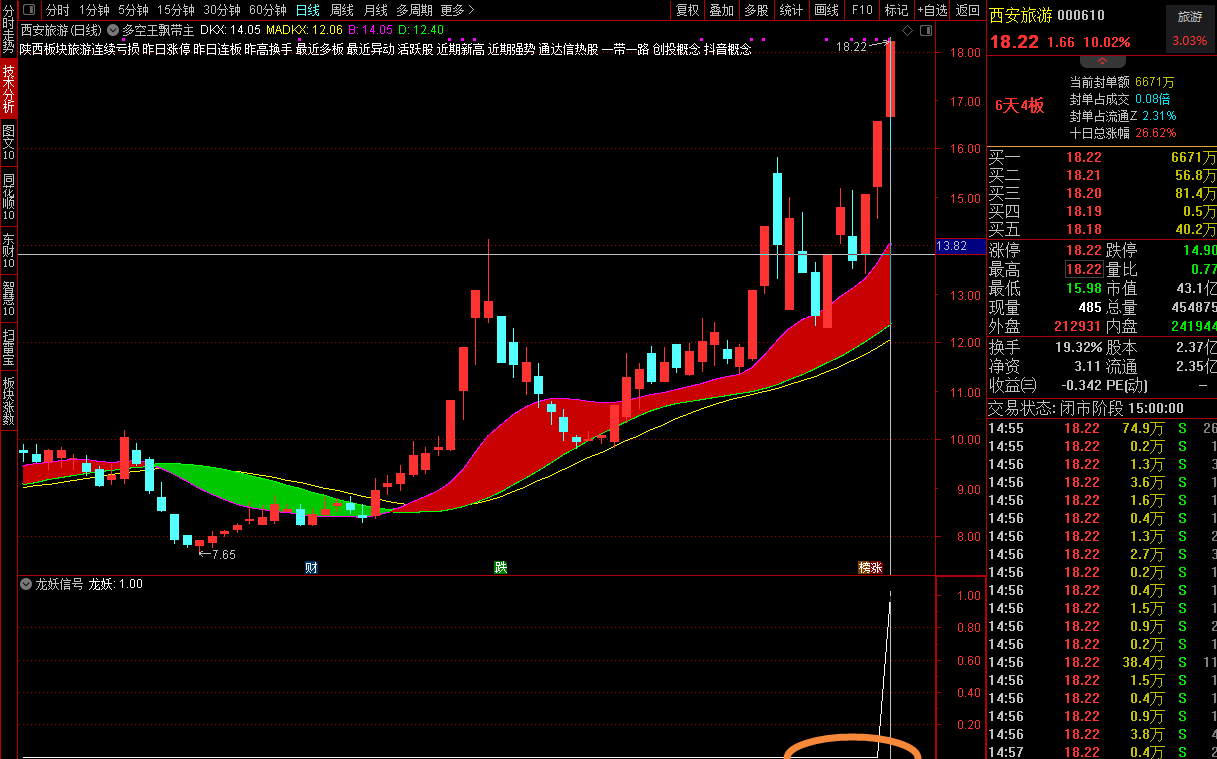Click the 叠加 overlay button
This screenshot has width=1217, height=759.
click(721, 10)
